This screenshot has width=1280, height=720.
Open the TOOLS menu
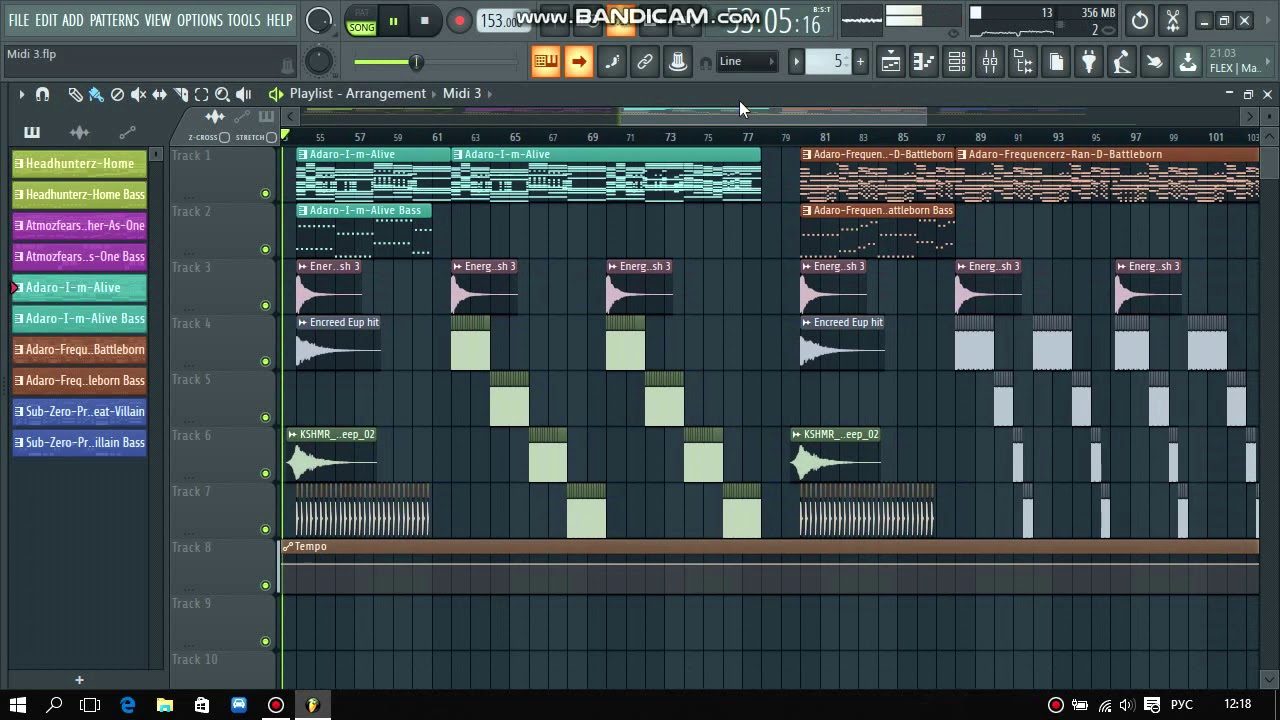(244, 20)
